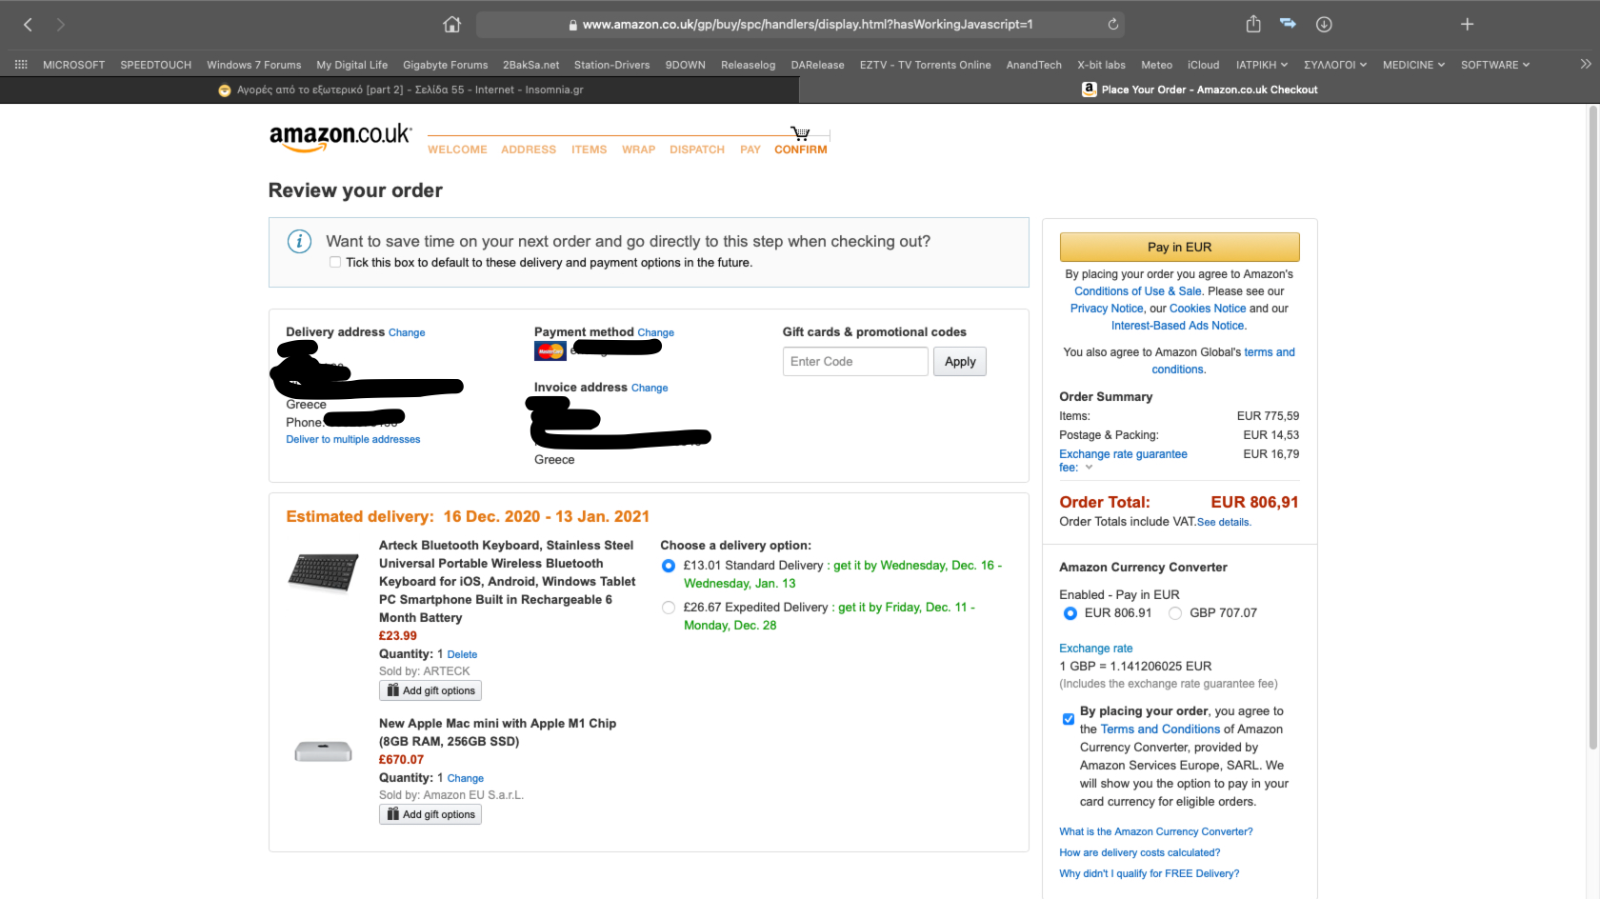Viewport: 1600px width, 899px height.
Task: Add a new tab with the plus icon
Action: 1467,24
